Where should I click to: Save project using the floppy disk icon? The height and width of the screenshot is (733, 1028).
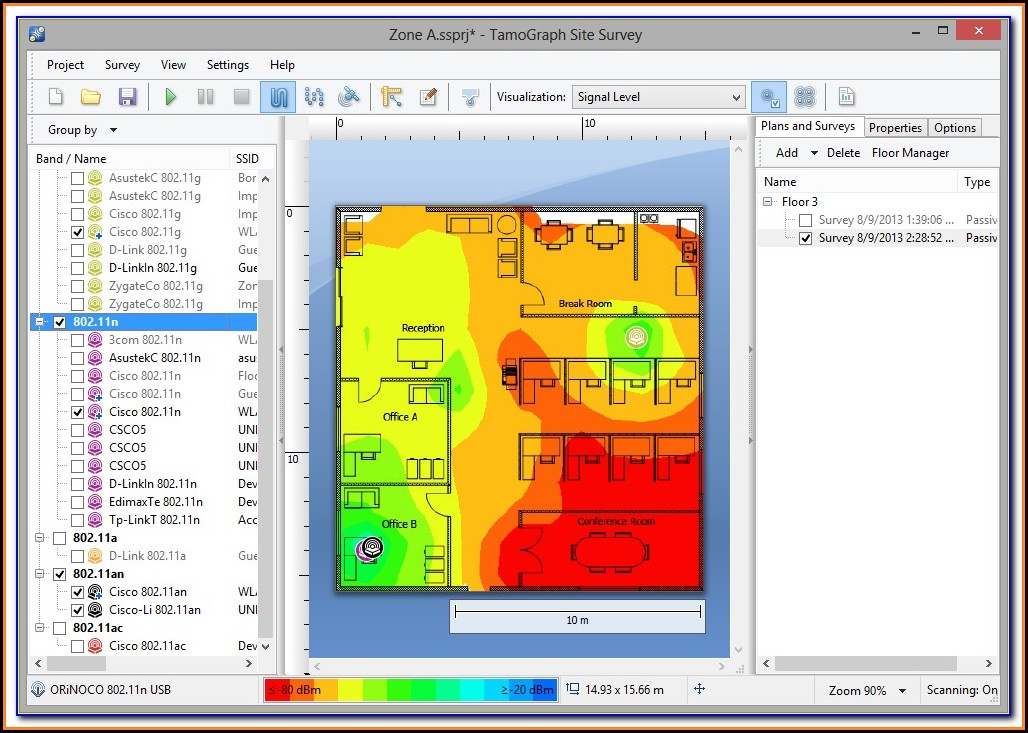[127, 97]
